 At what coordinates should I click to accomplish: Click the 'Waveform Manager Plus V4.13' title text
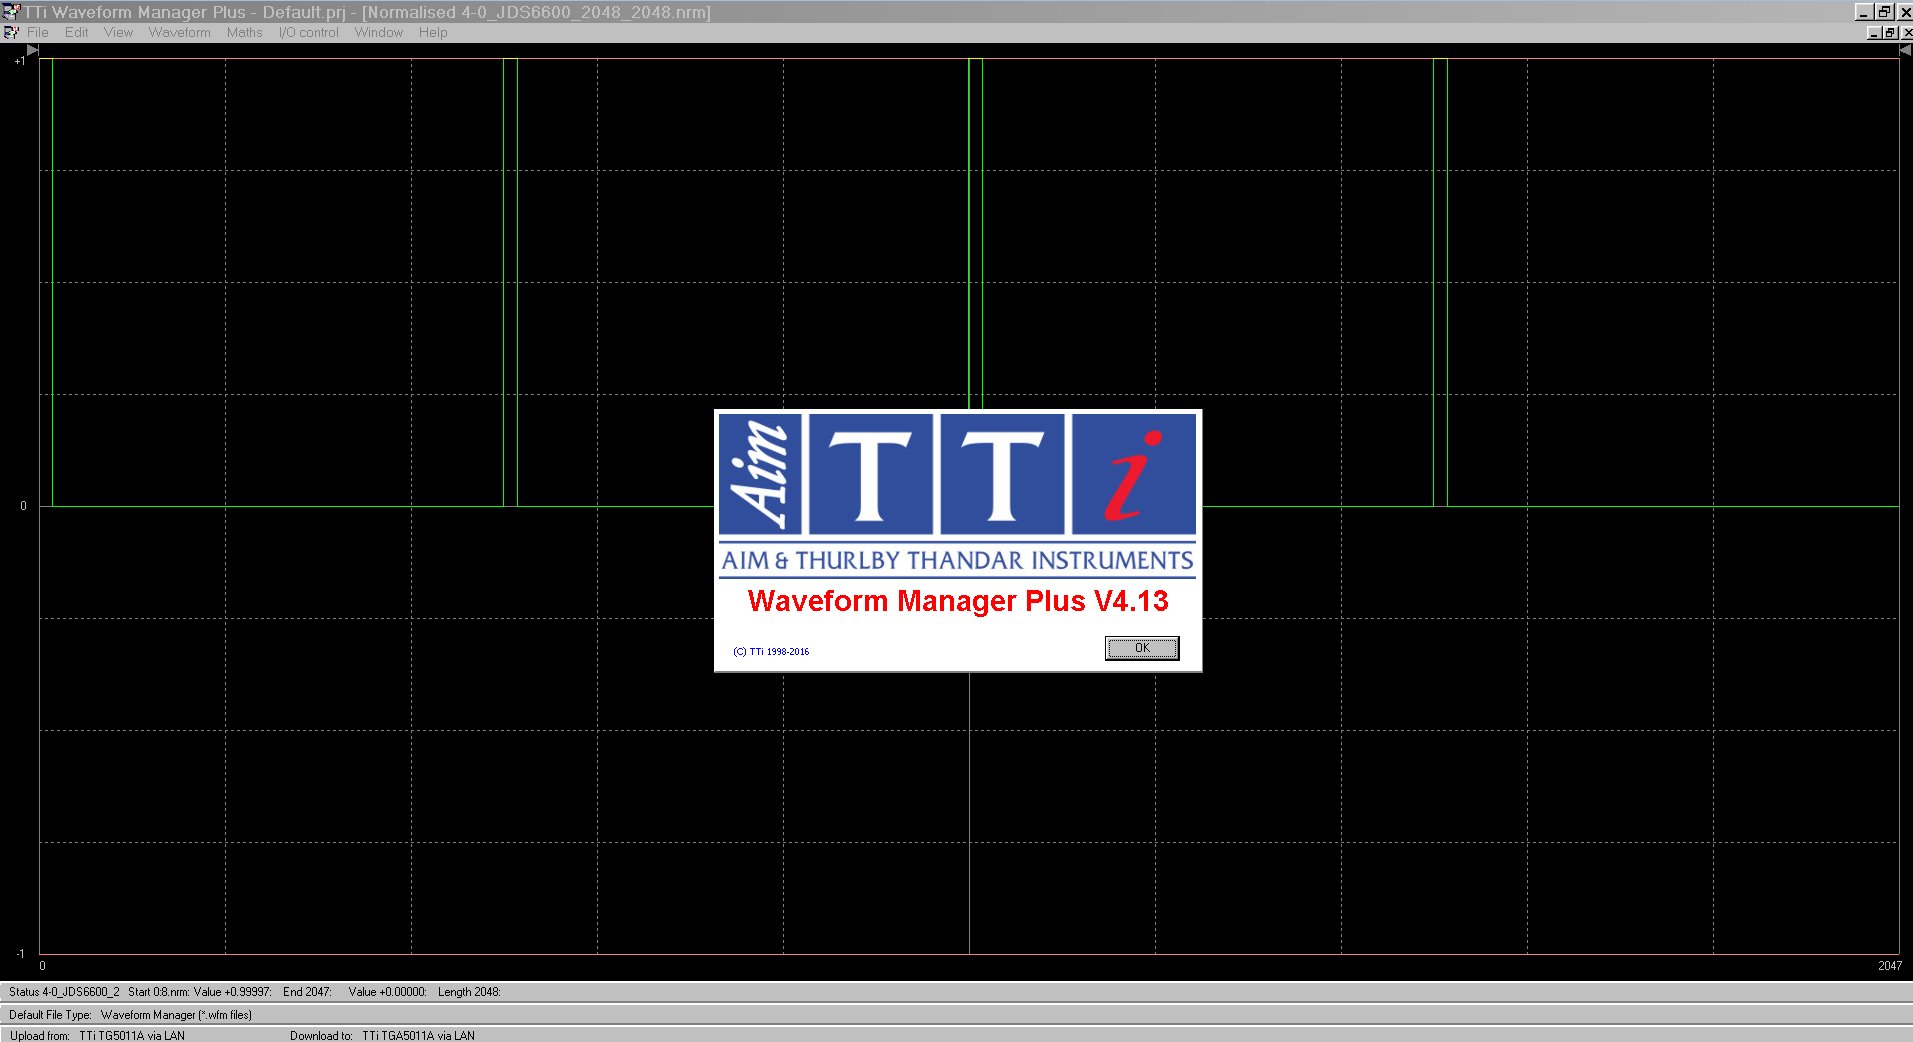point(958,601)
